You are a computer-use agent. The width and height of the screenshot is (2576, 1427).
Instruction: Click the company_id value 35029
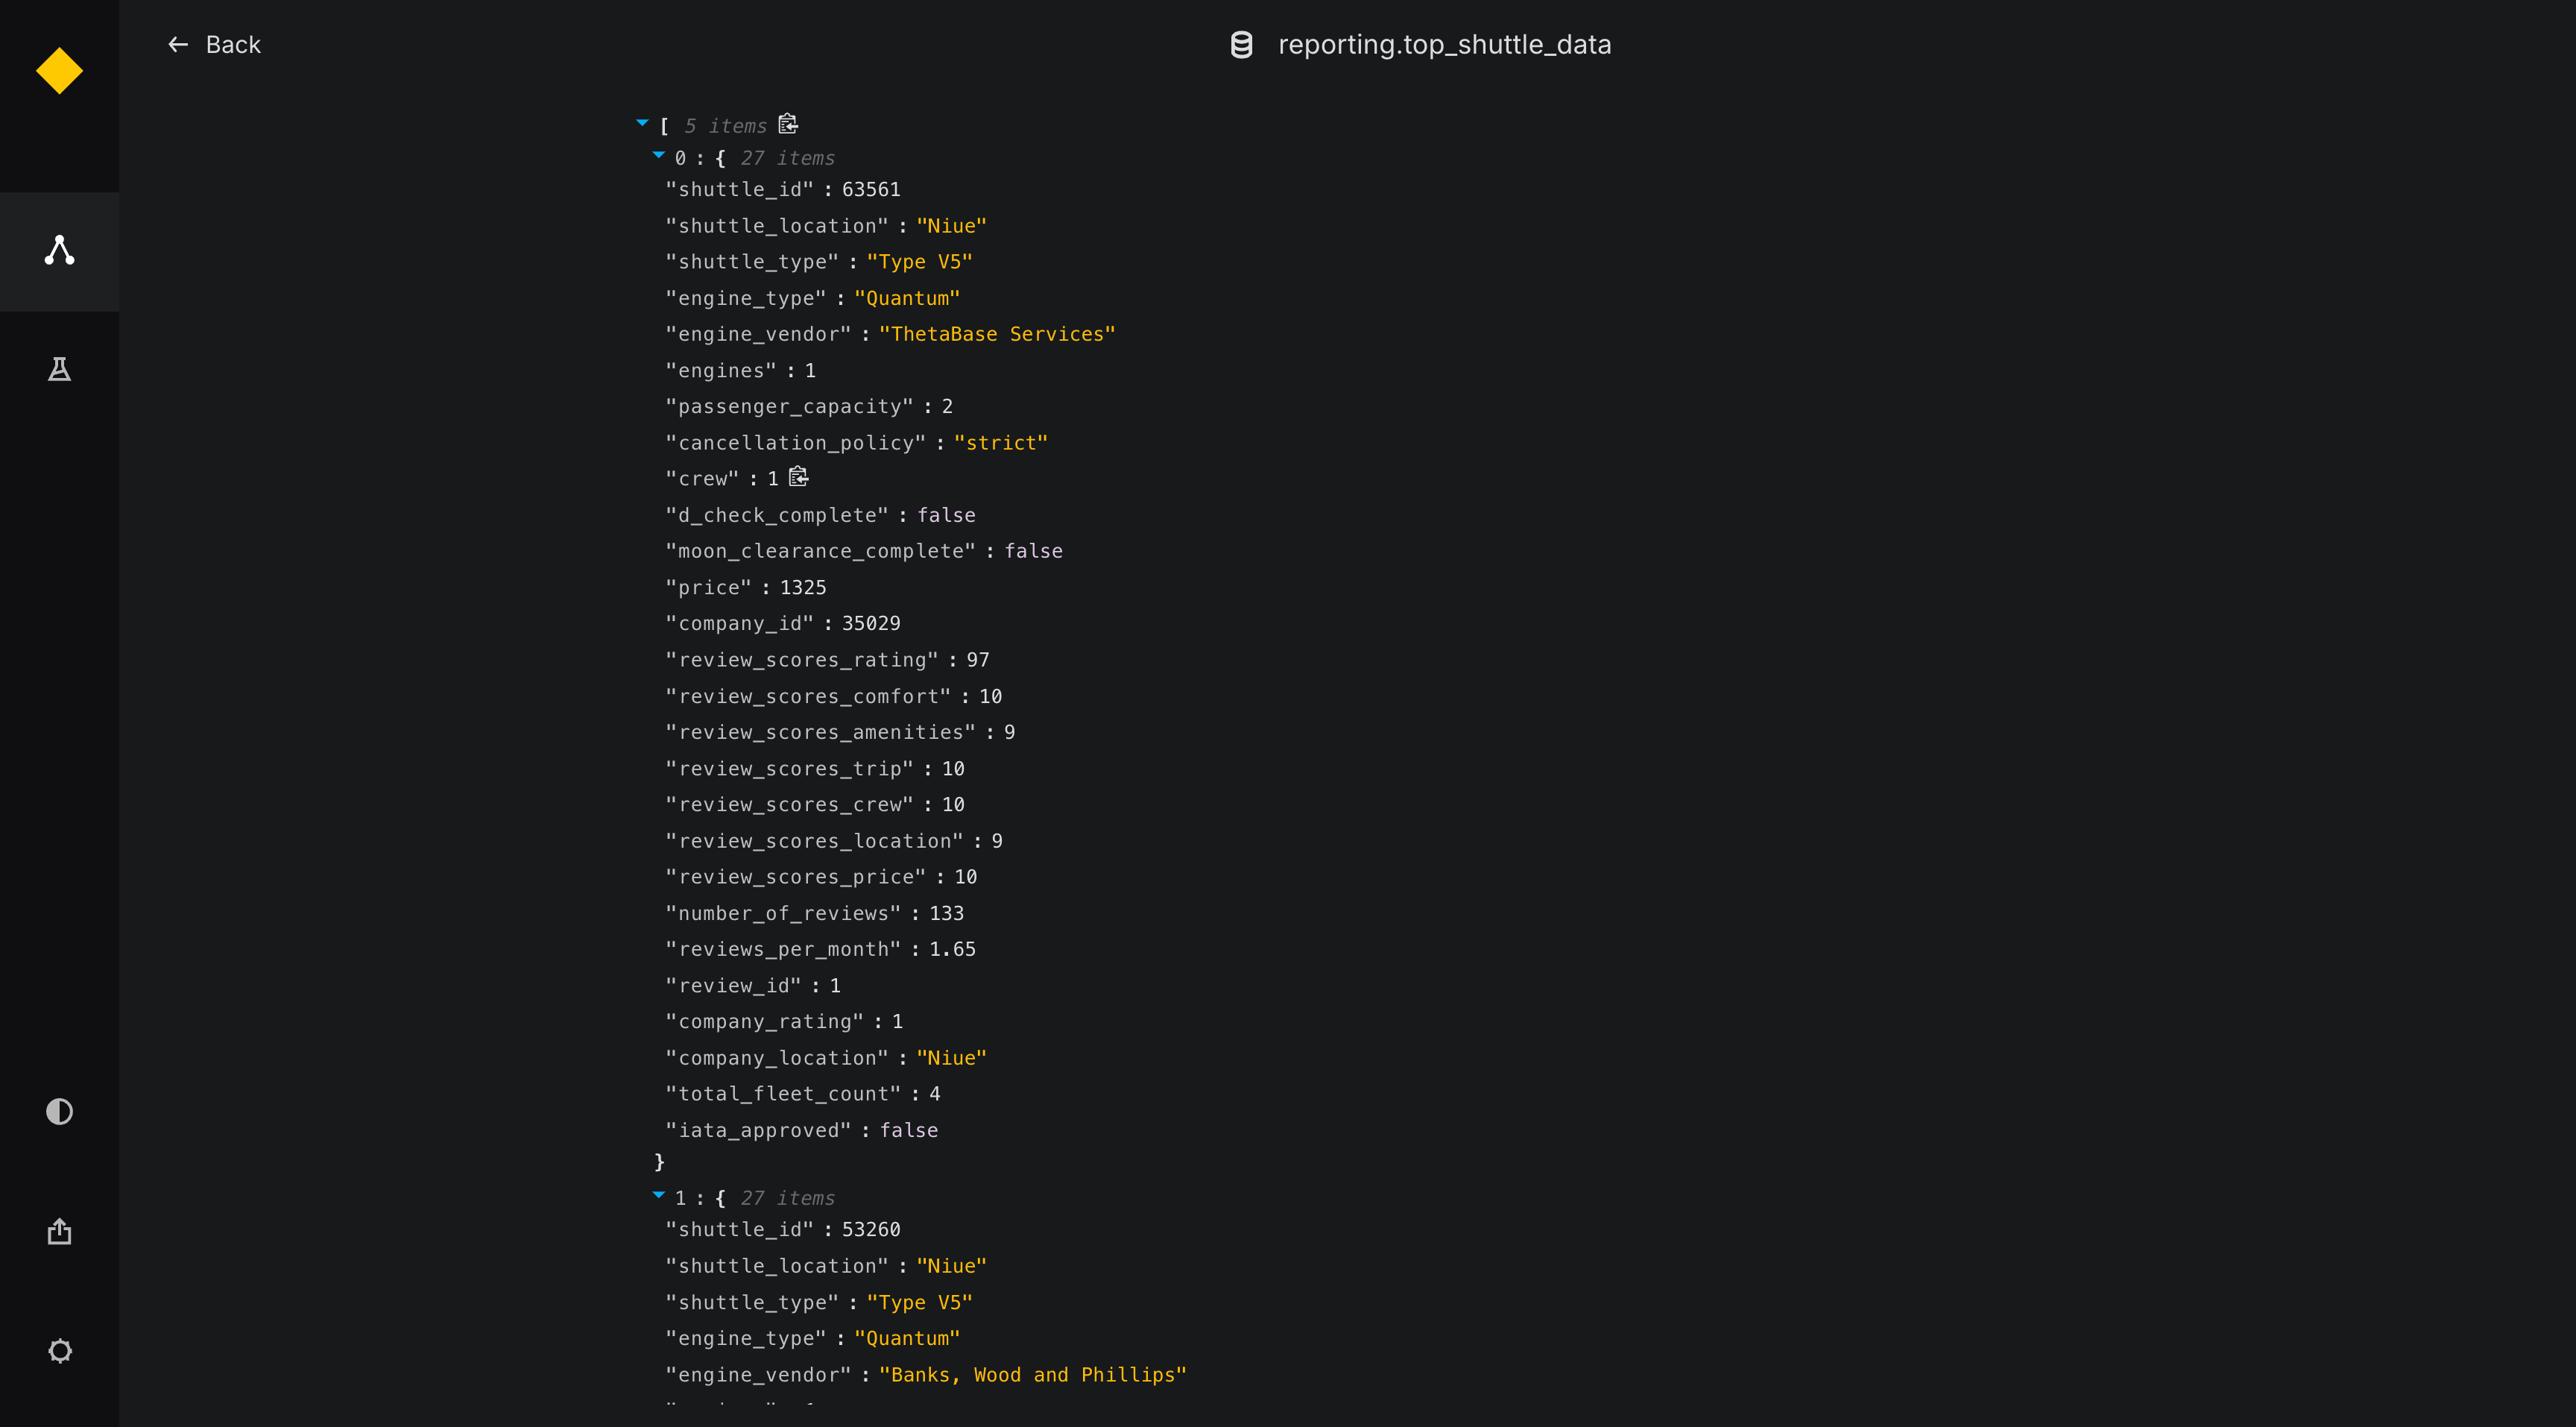click(x=871, y=623)
